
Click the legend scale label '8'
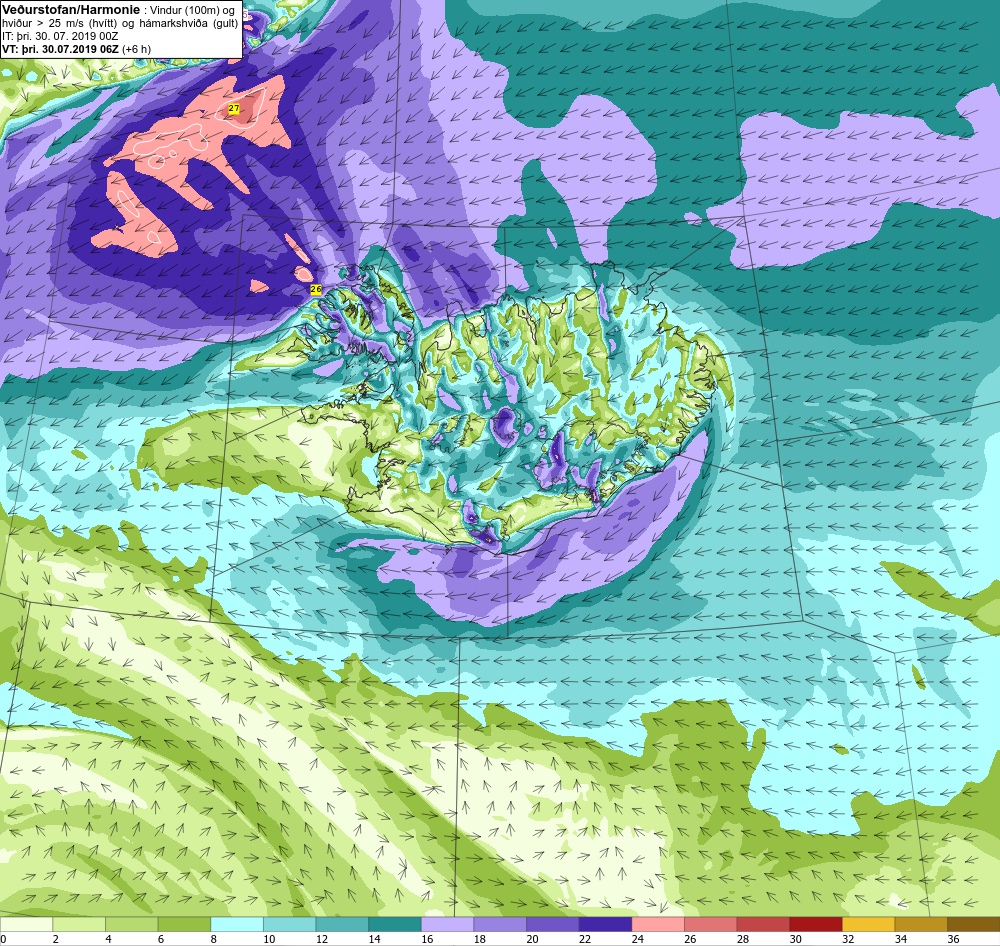pos(214,939)
